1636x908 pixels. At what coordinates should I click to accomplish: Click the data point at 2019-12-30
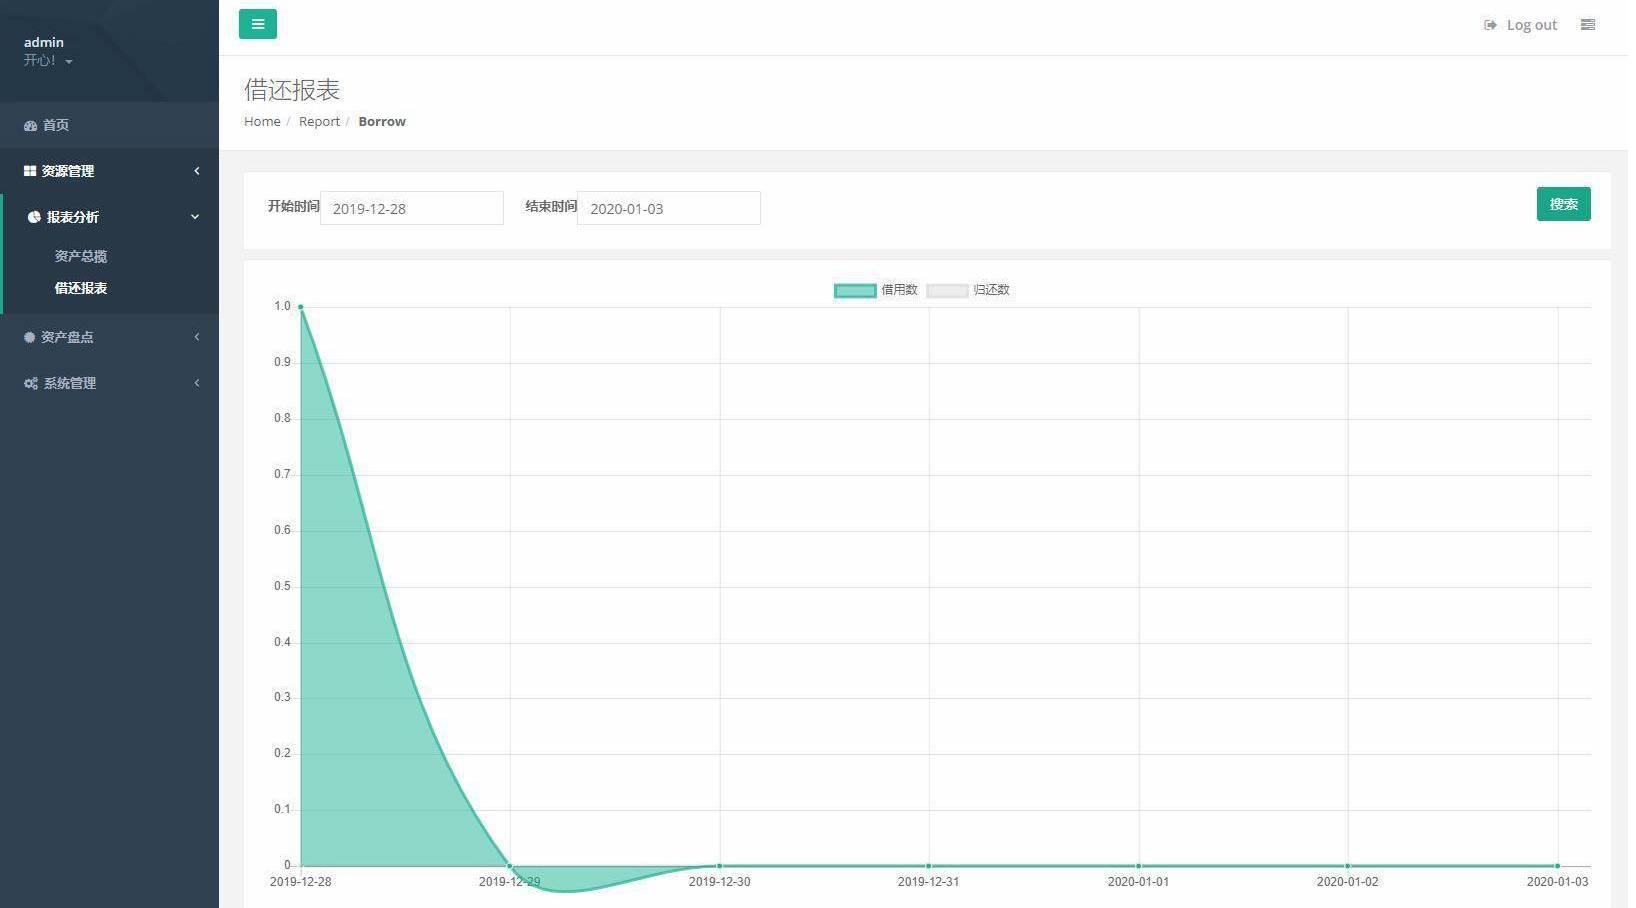pyautogui.click(x=720, y=866)
